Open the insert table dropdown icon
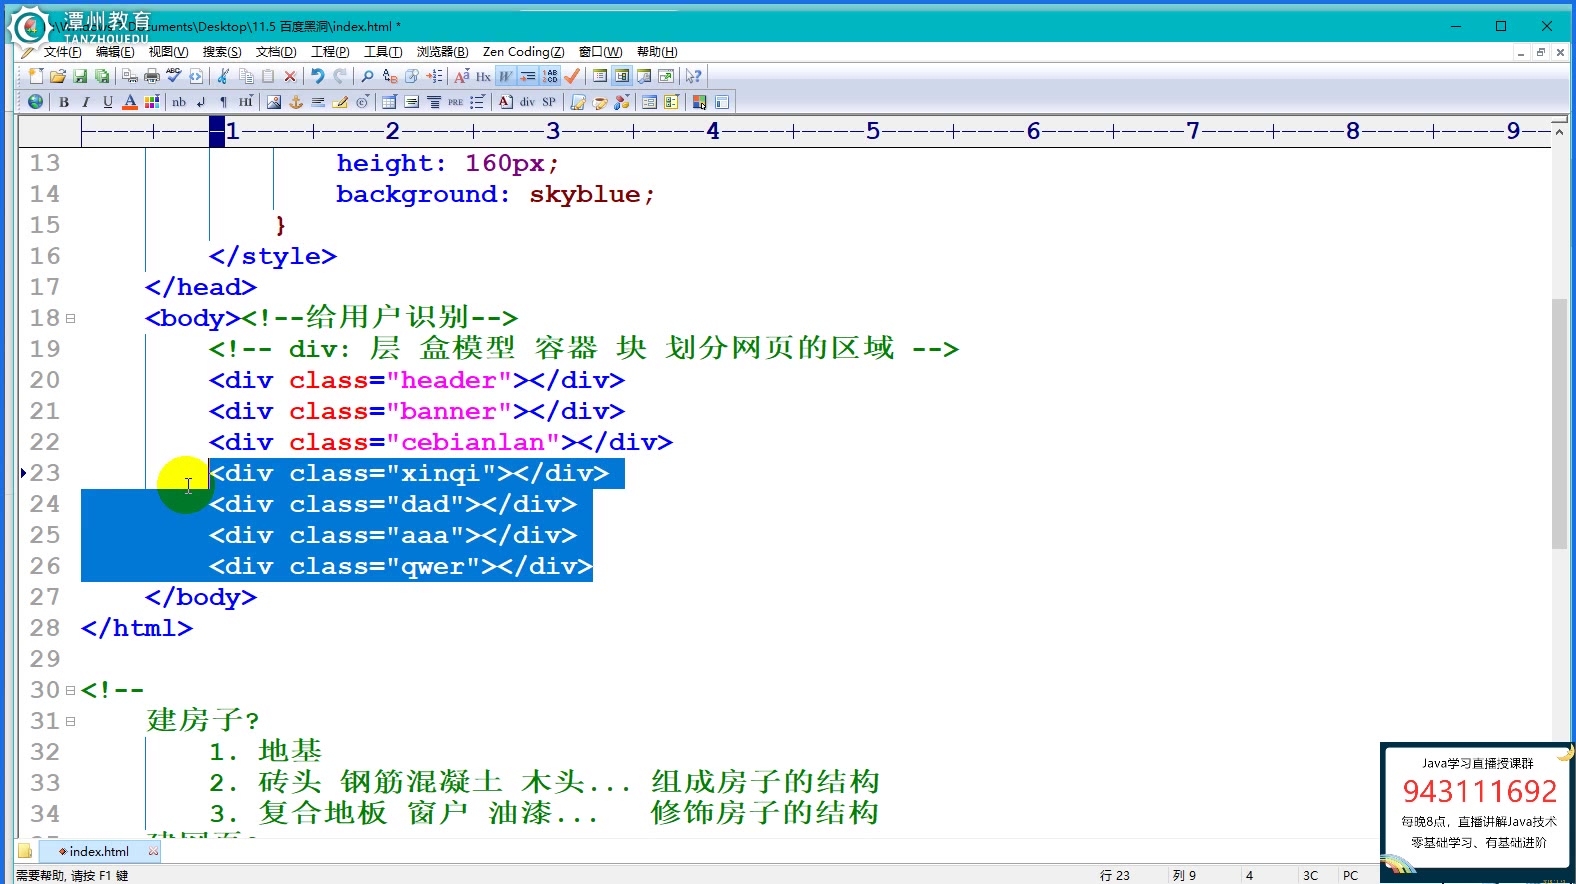 pyautogui.click(x=389, y=102)
